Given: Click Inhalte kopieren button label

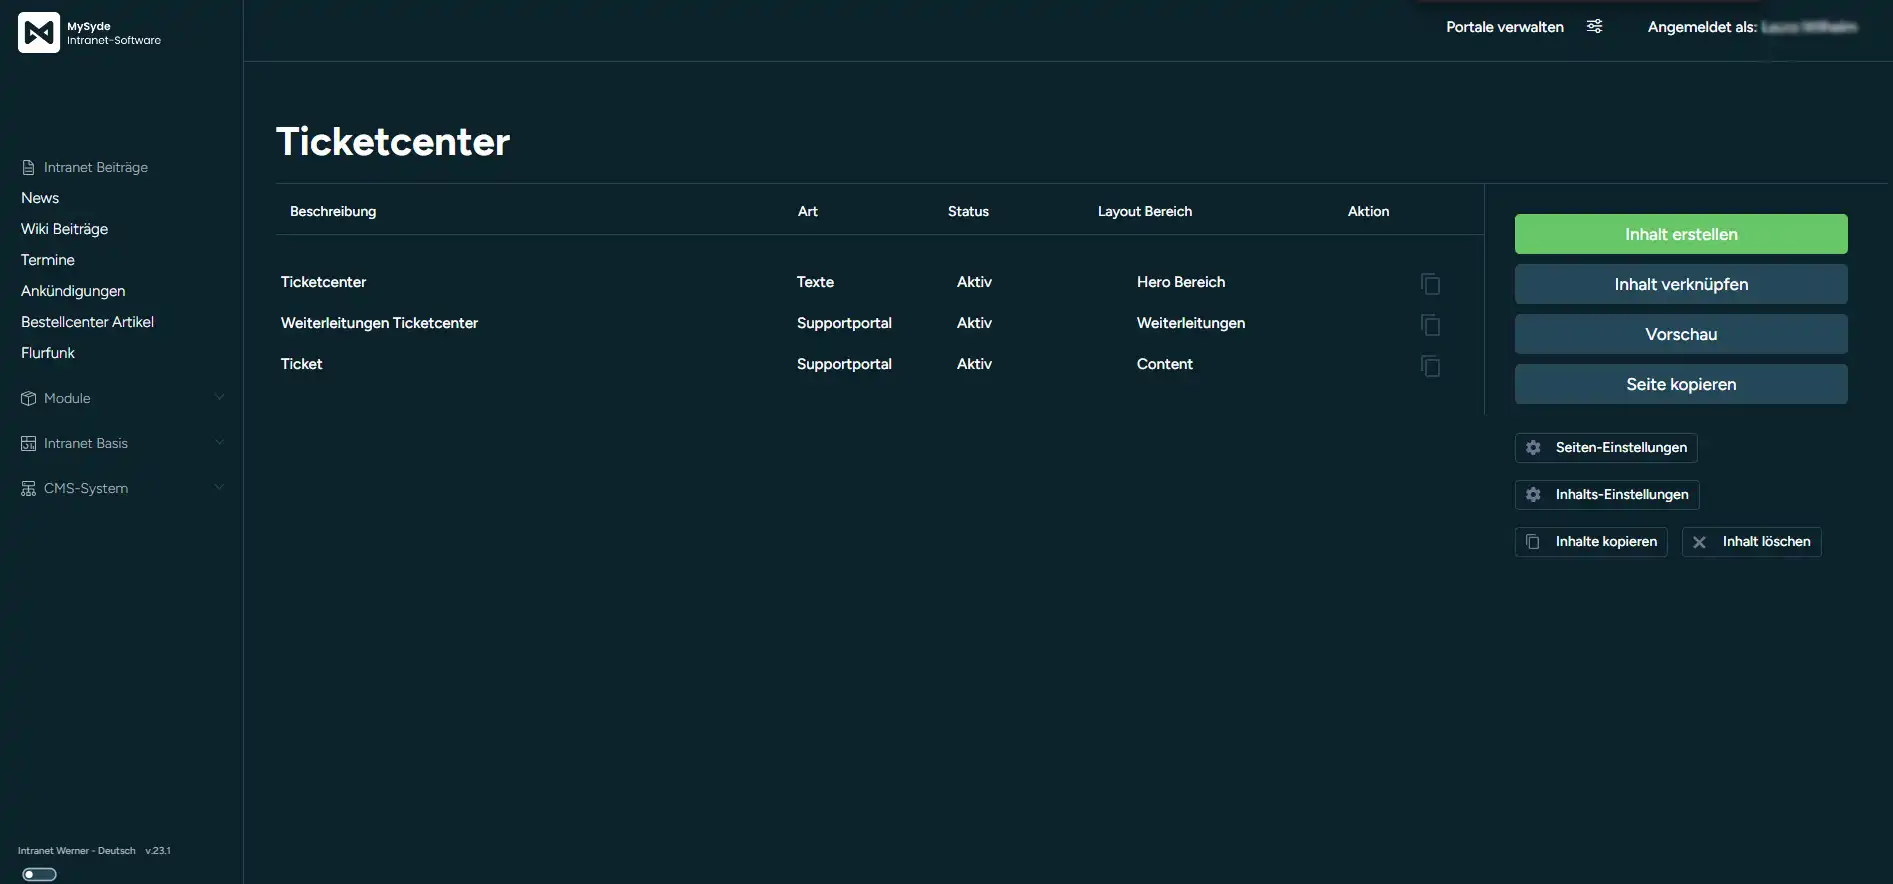Looking at the screenshot, I should tap(1606, 541).
